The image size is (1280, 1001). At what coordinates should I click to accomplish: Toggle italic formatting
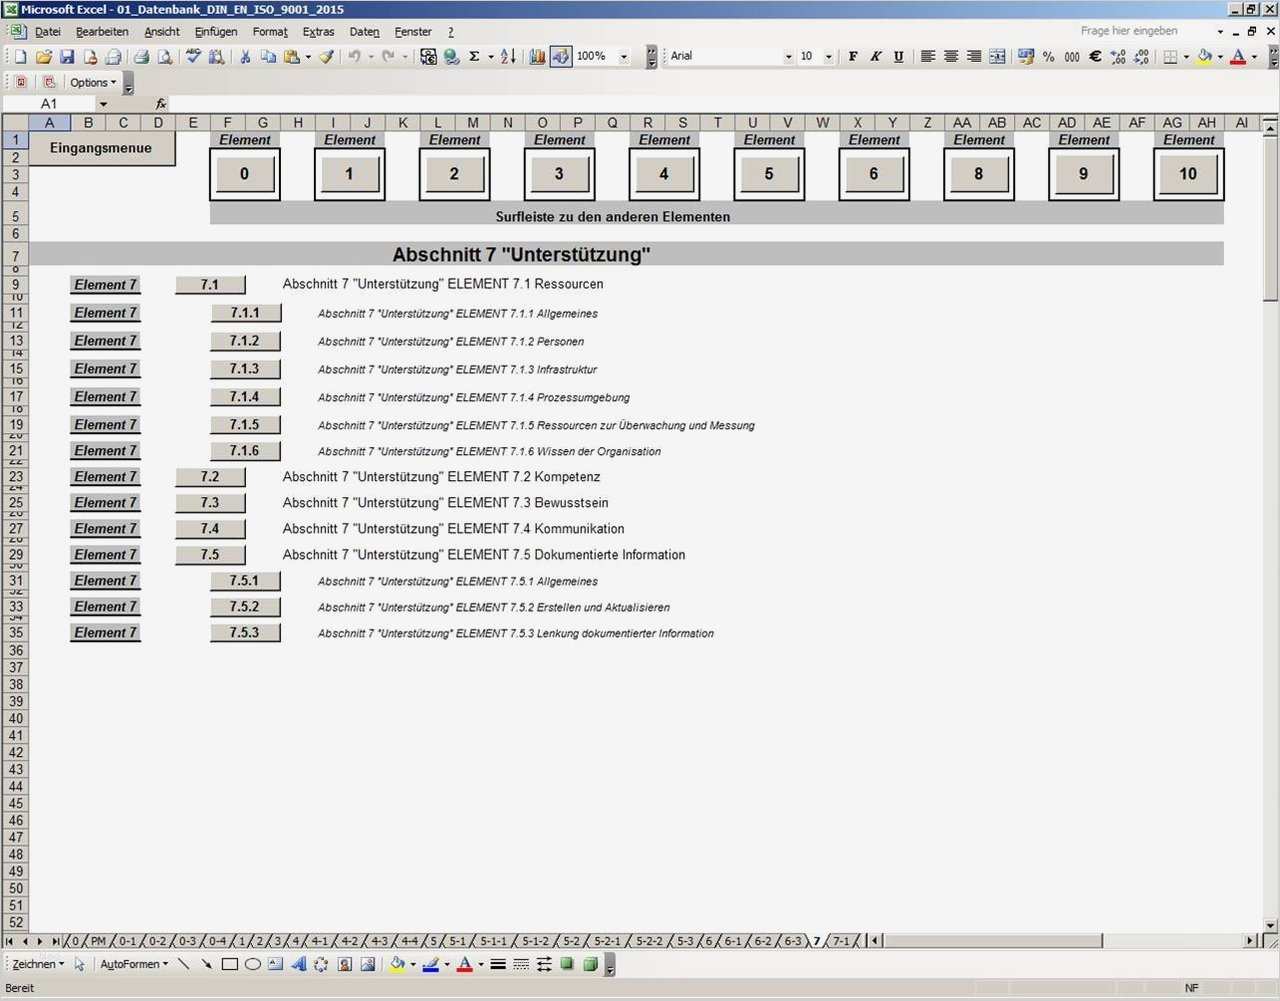pyautogui.click(x=875, y=56)
